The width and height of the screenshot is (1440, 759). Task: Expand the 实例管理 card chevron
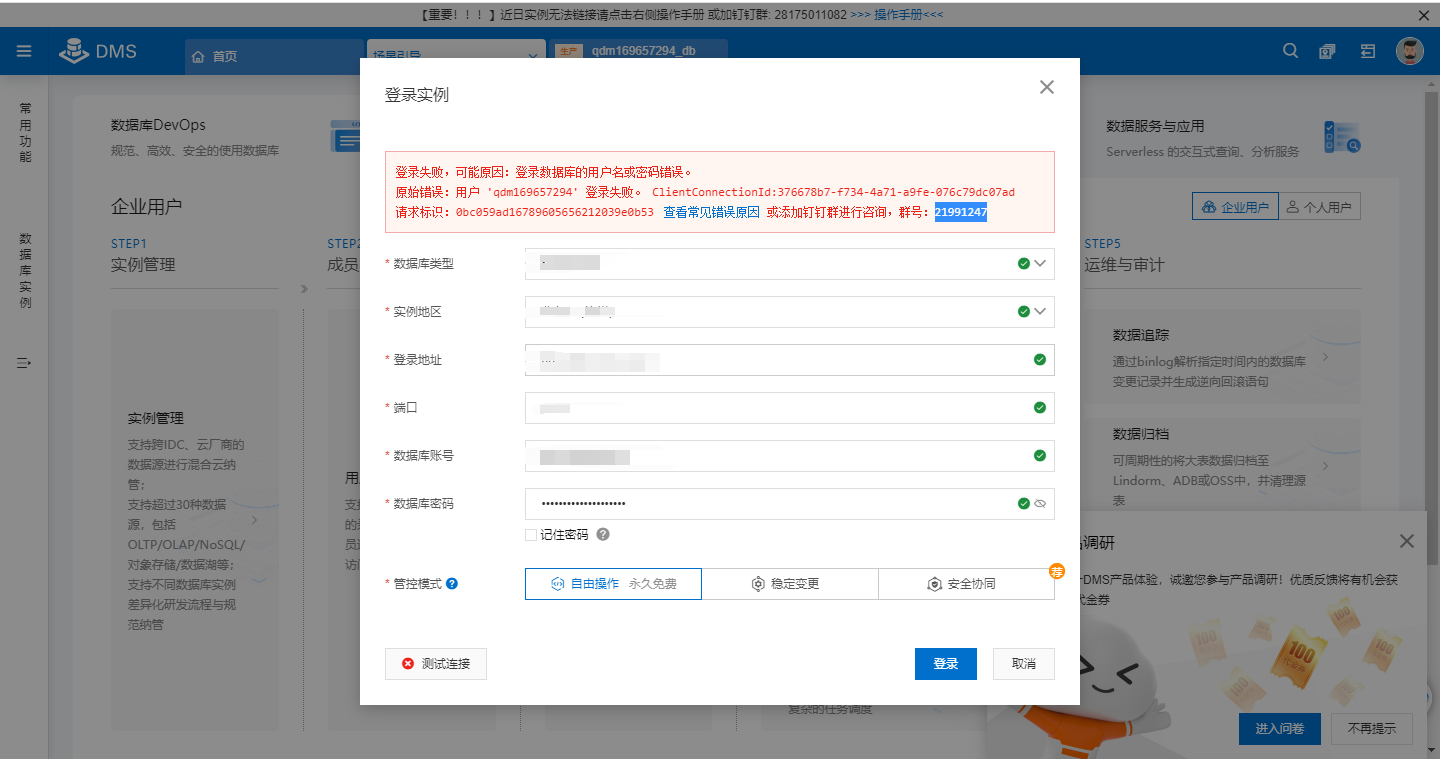pos(254,520)
